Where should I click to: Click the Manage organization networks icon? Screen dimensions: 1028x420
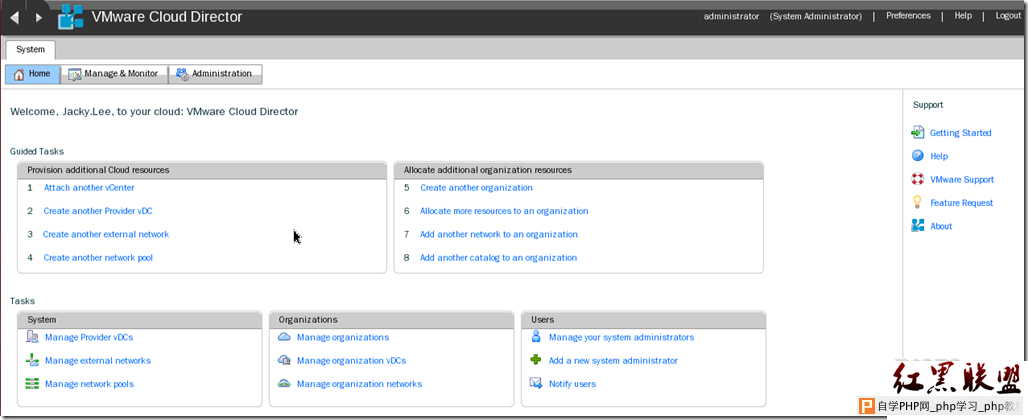click(x=284, y=383)
